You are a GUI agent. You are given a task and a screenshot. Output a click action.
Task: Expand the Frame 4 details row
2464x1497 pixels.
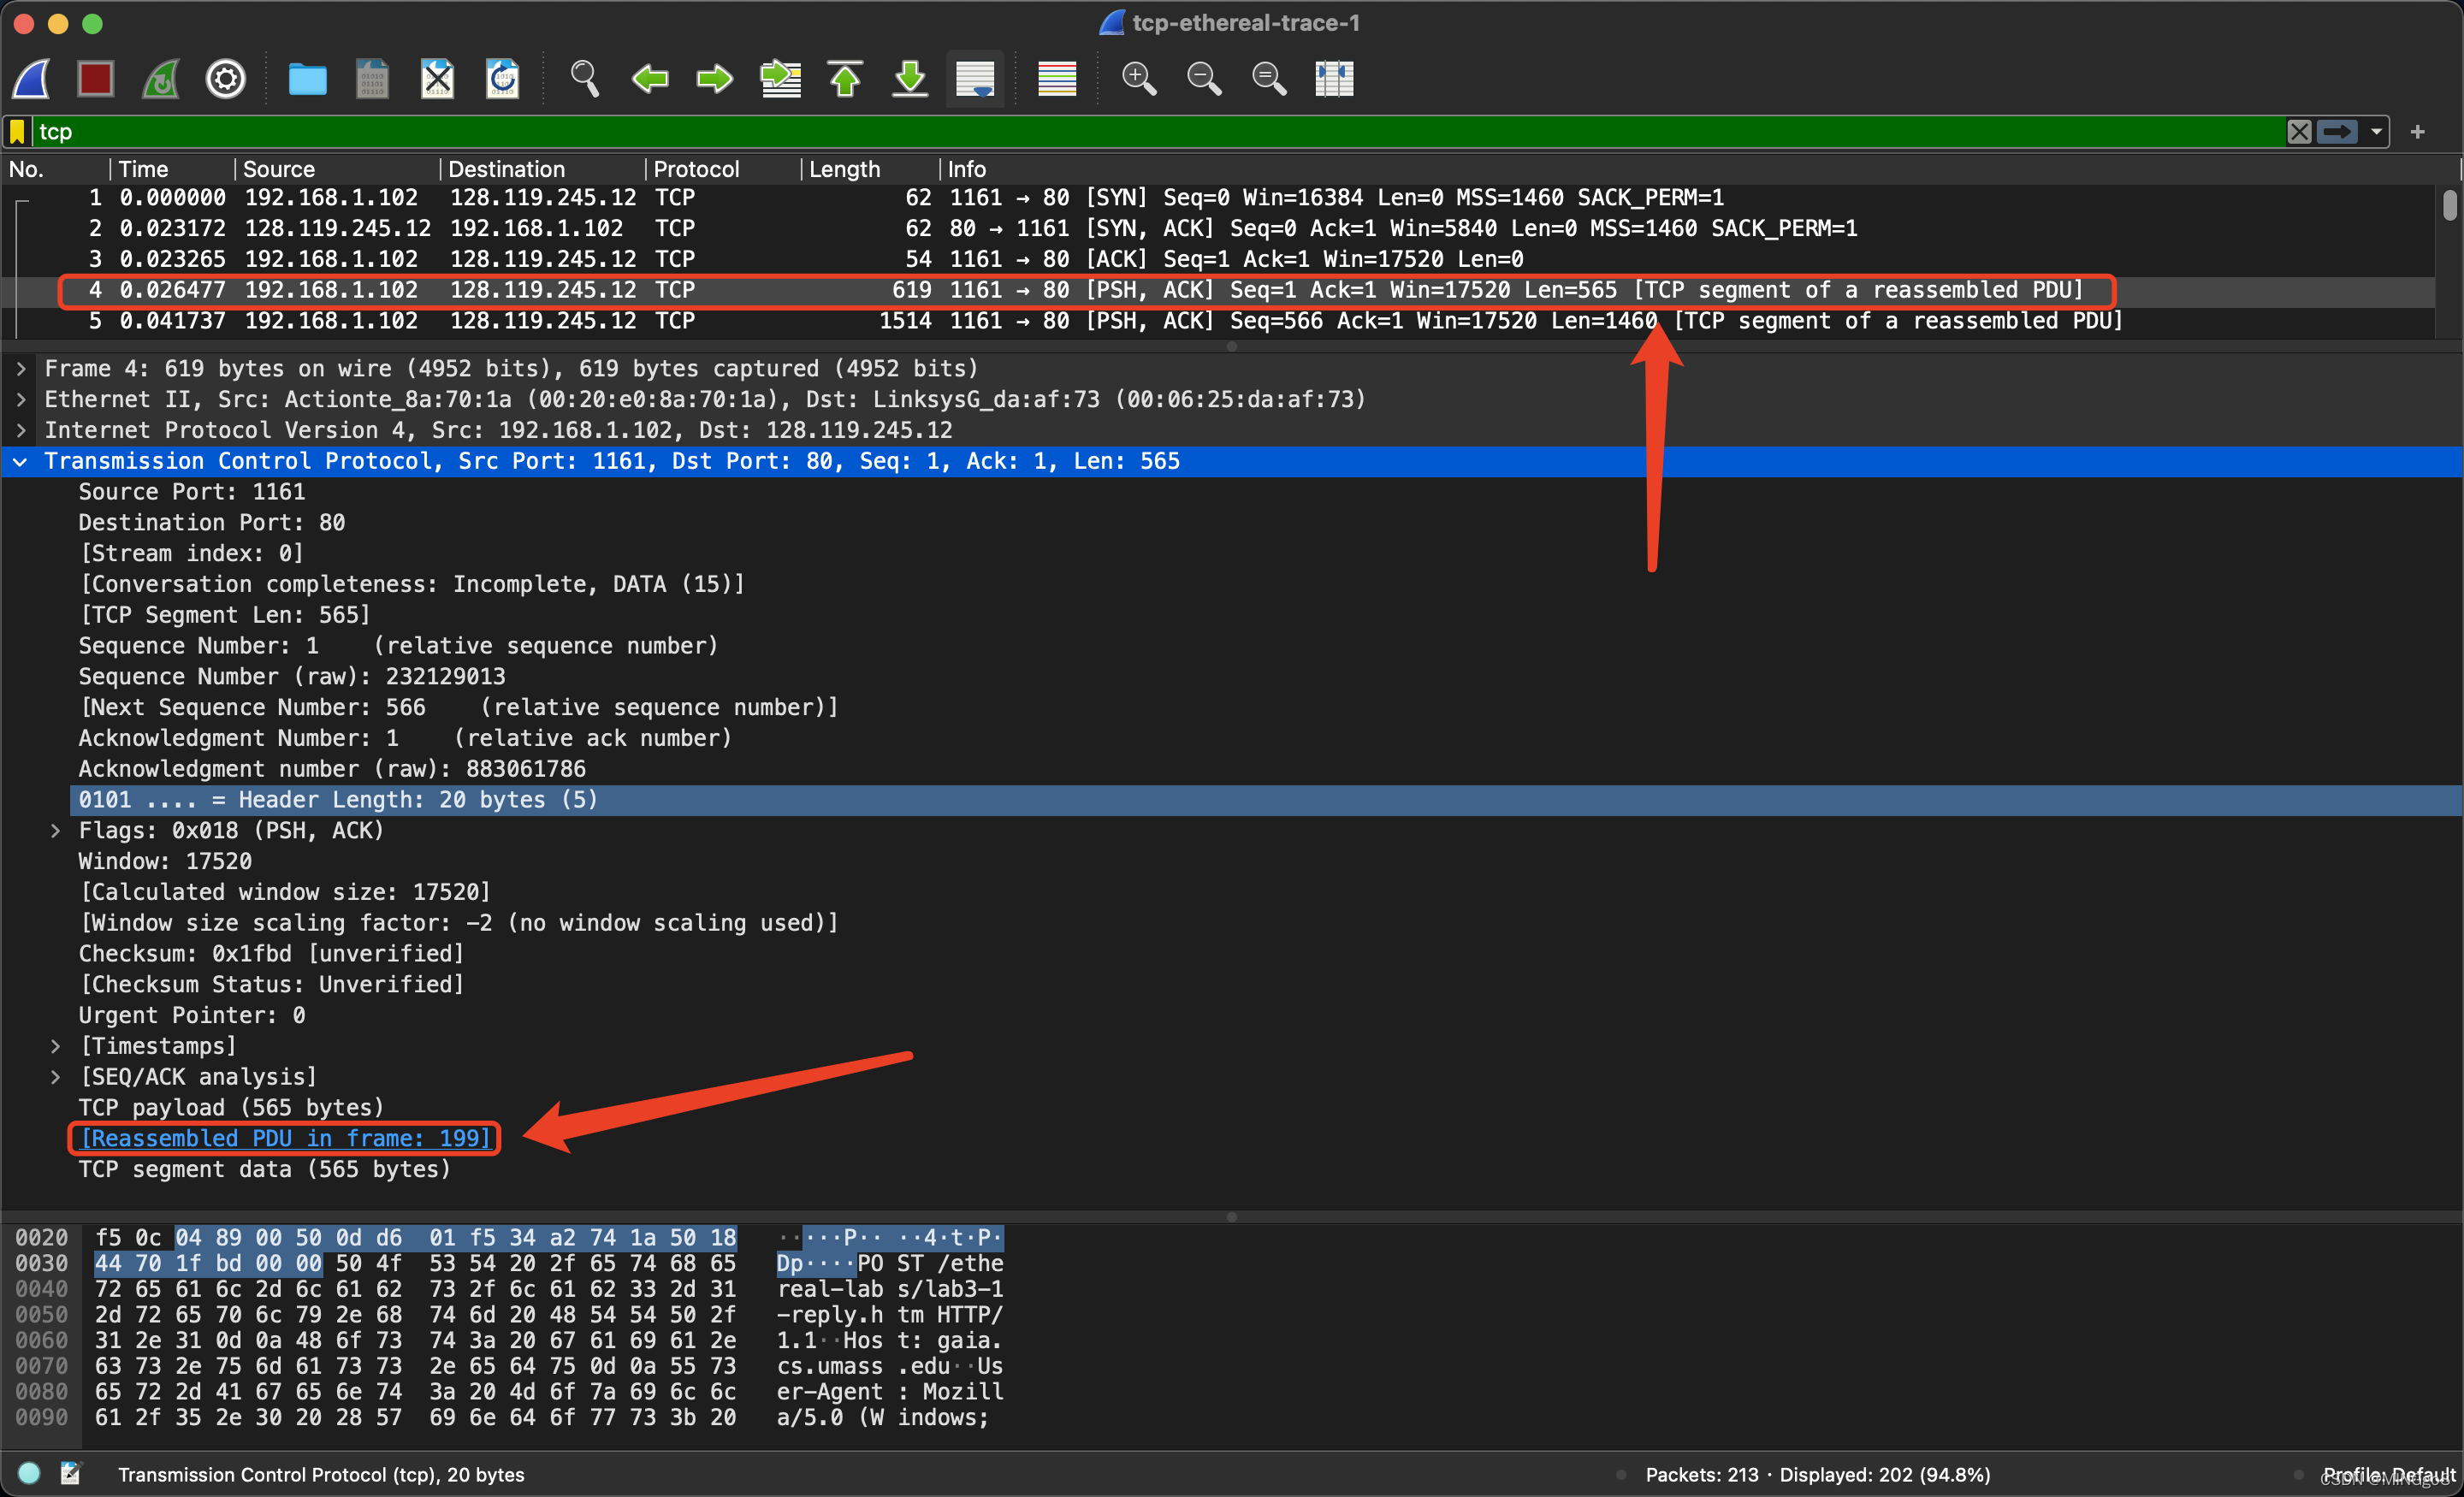21,369
